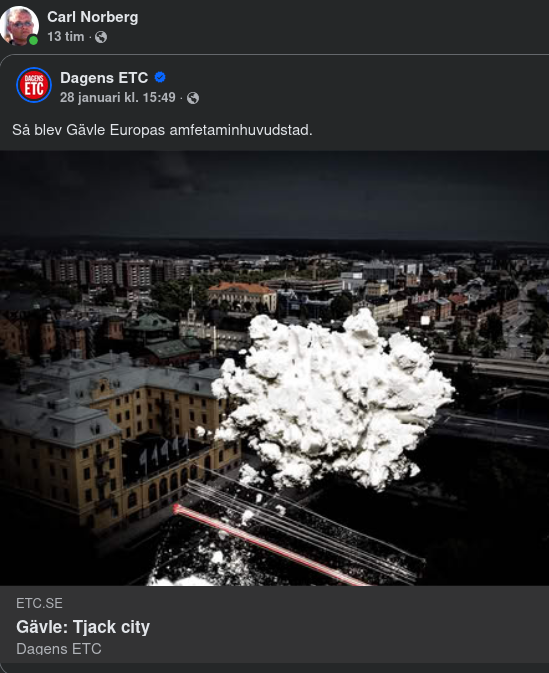Screen dimensions: 549x673
Task: Open the Gävle: Tjack city headline
Action: tap(83, 627)
